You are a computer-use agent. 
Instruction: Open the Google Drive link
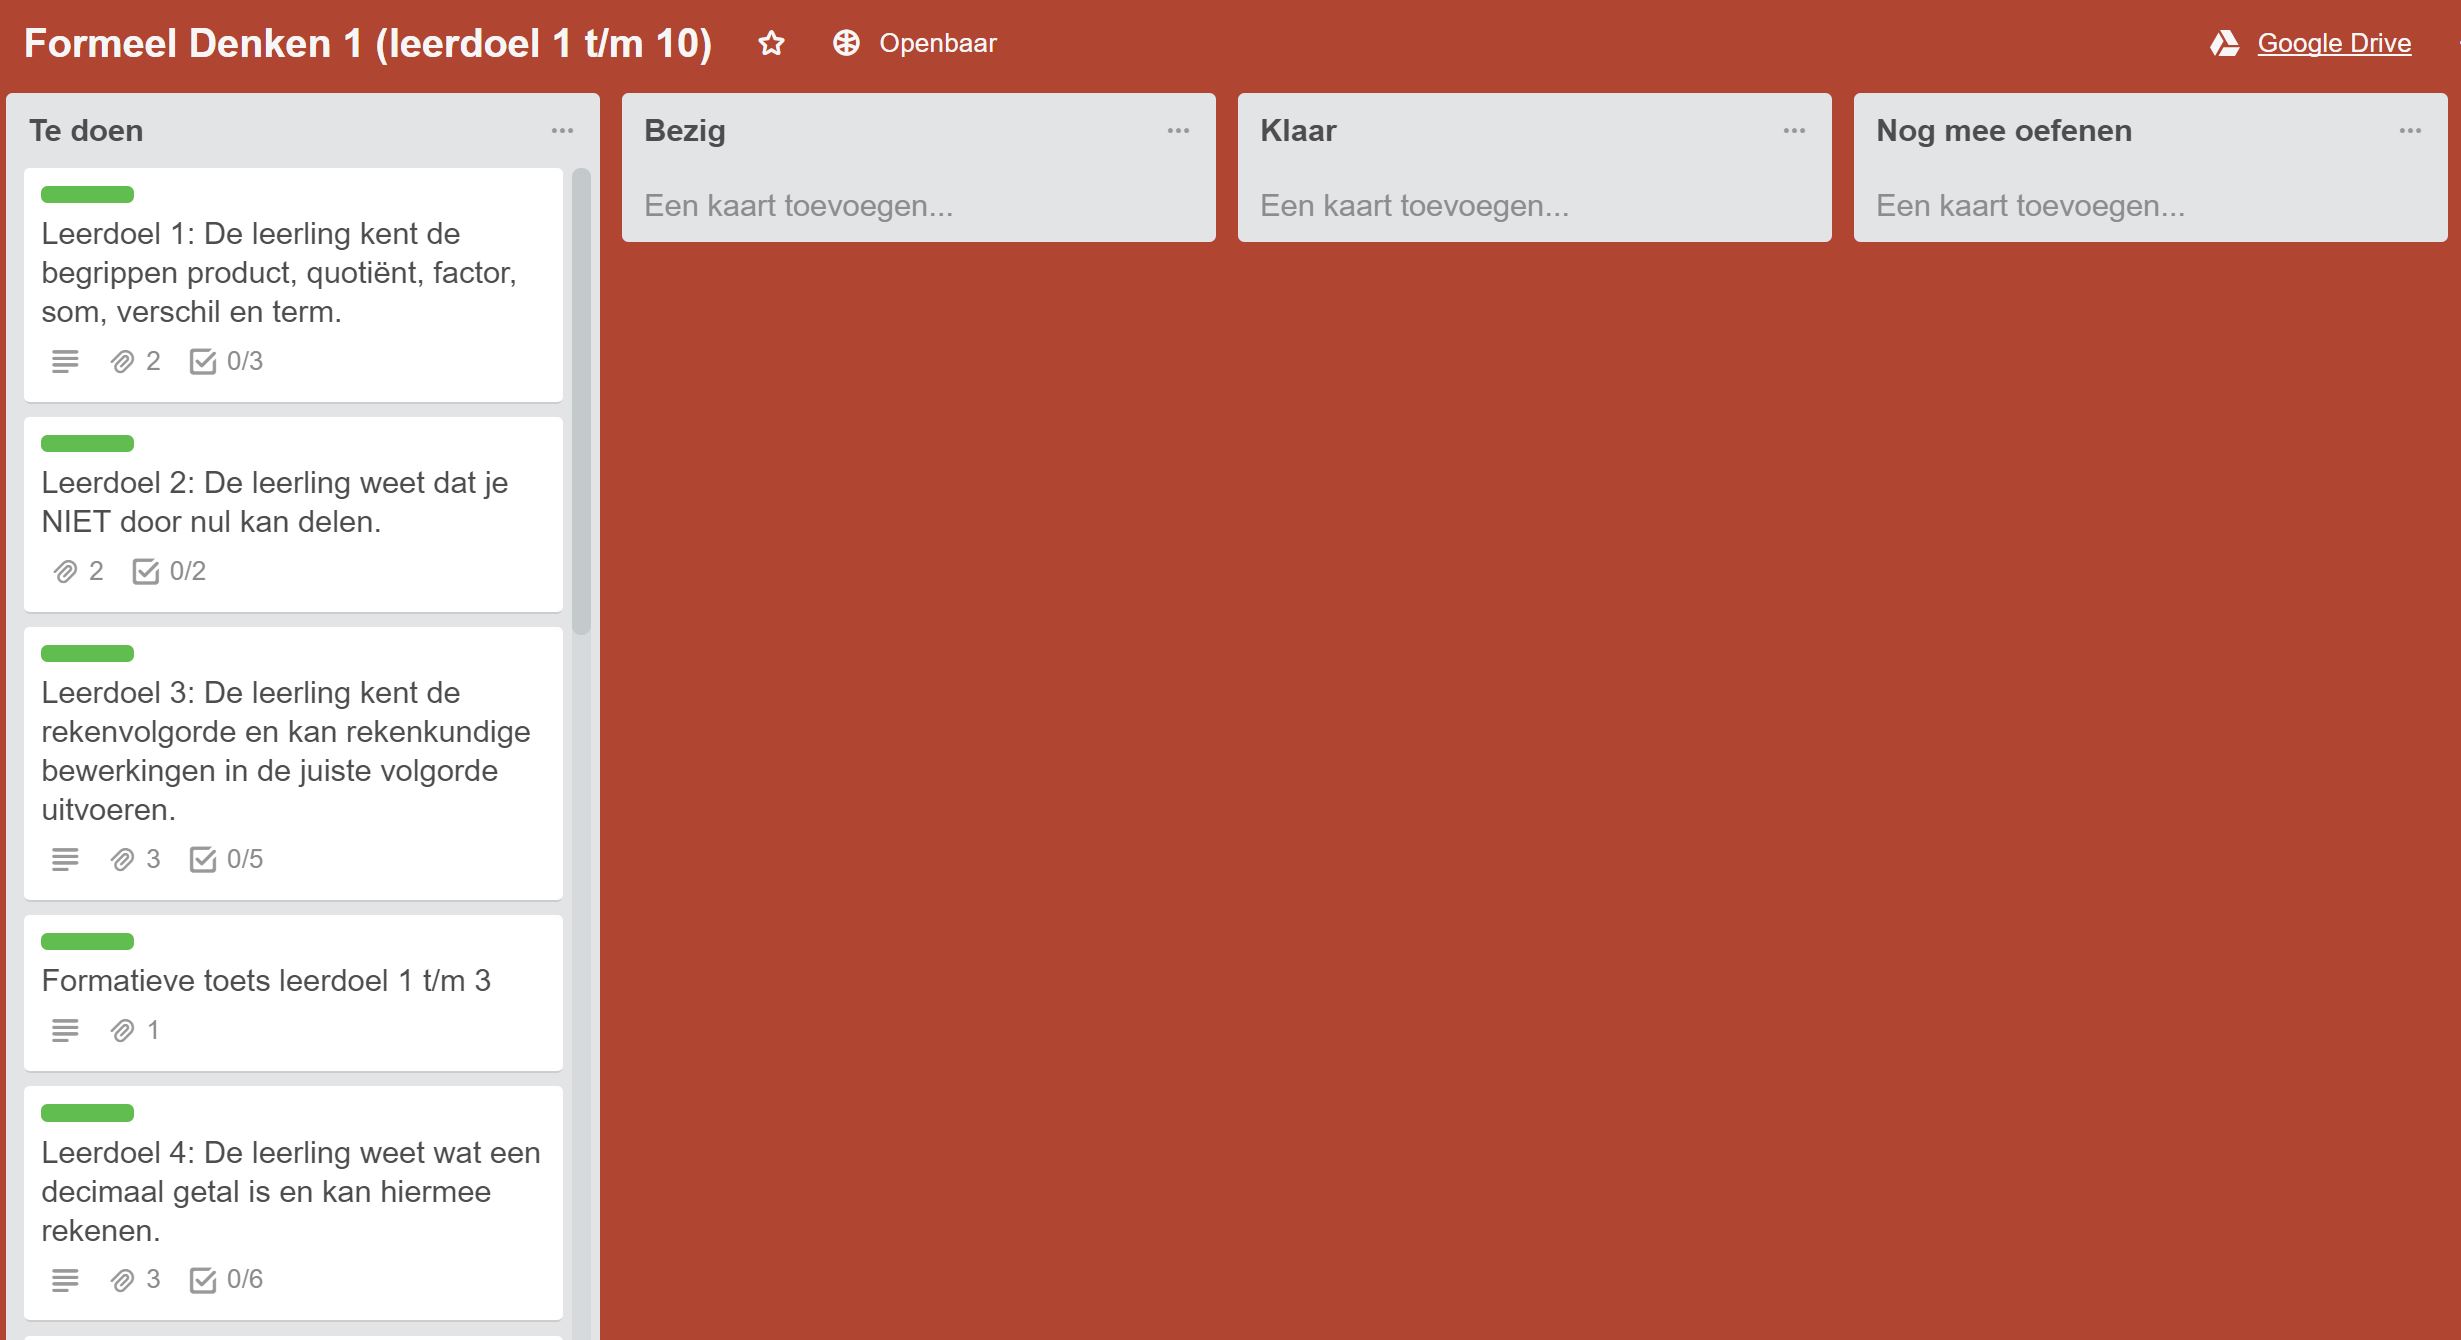pyautogui.click(x=2332, y=43)
